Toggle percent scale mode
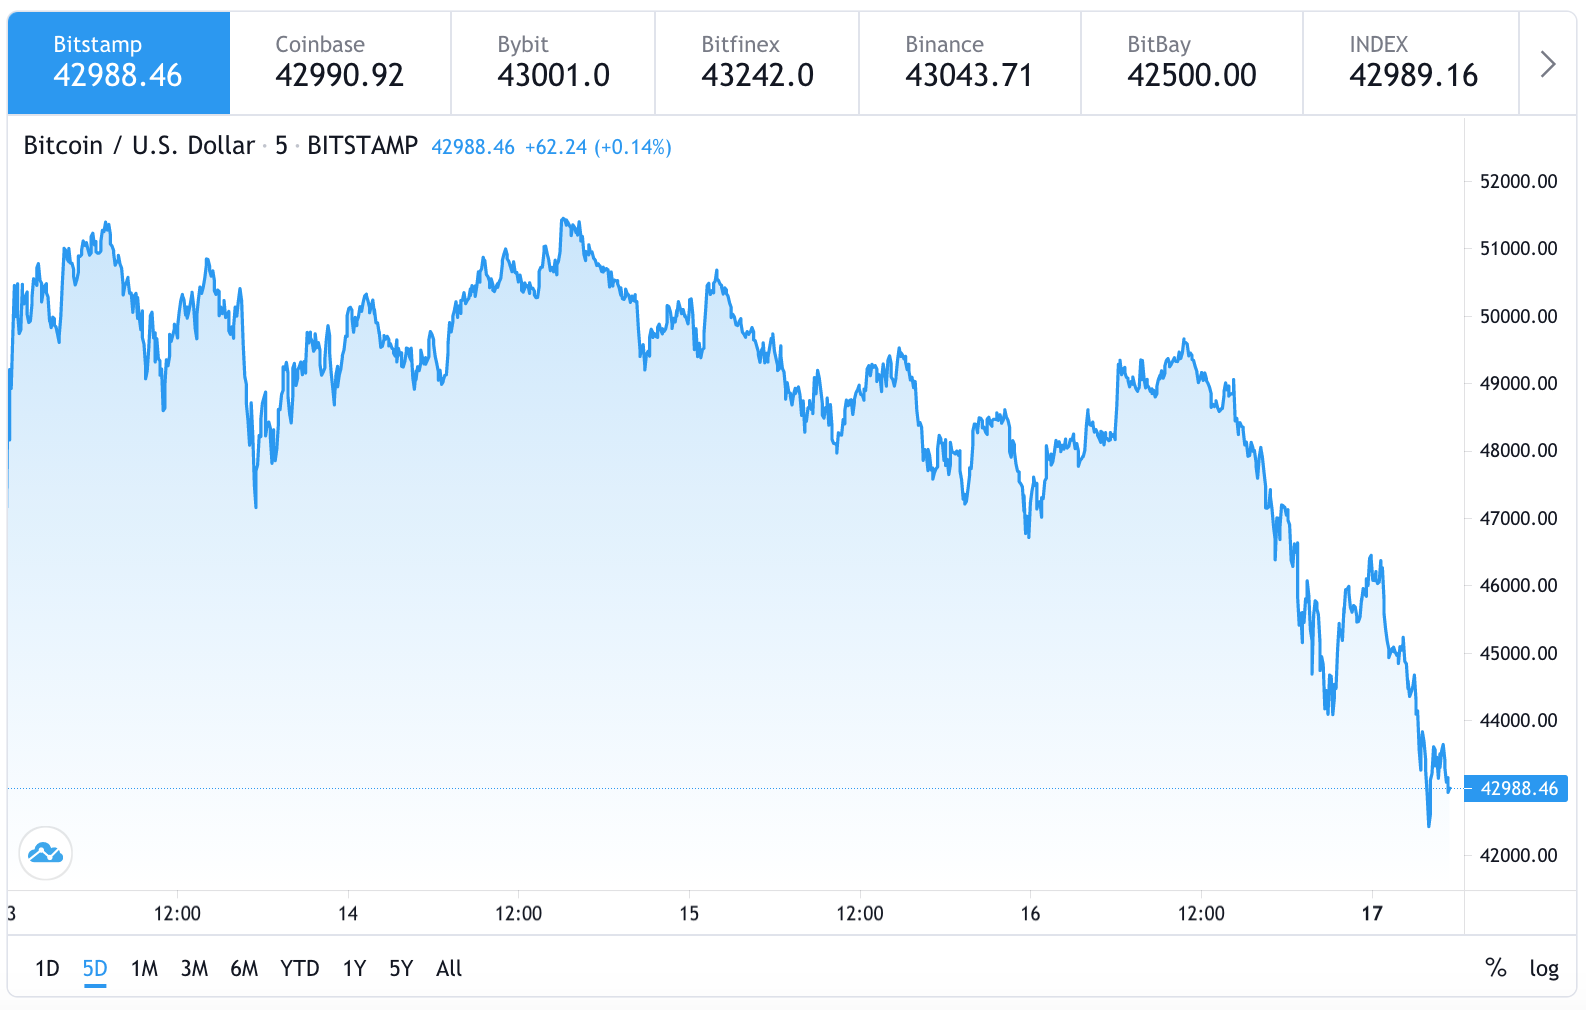 tap(1495, 968)
